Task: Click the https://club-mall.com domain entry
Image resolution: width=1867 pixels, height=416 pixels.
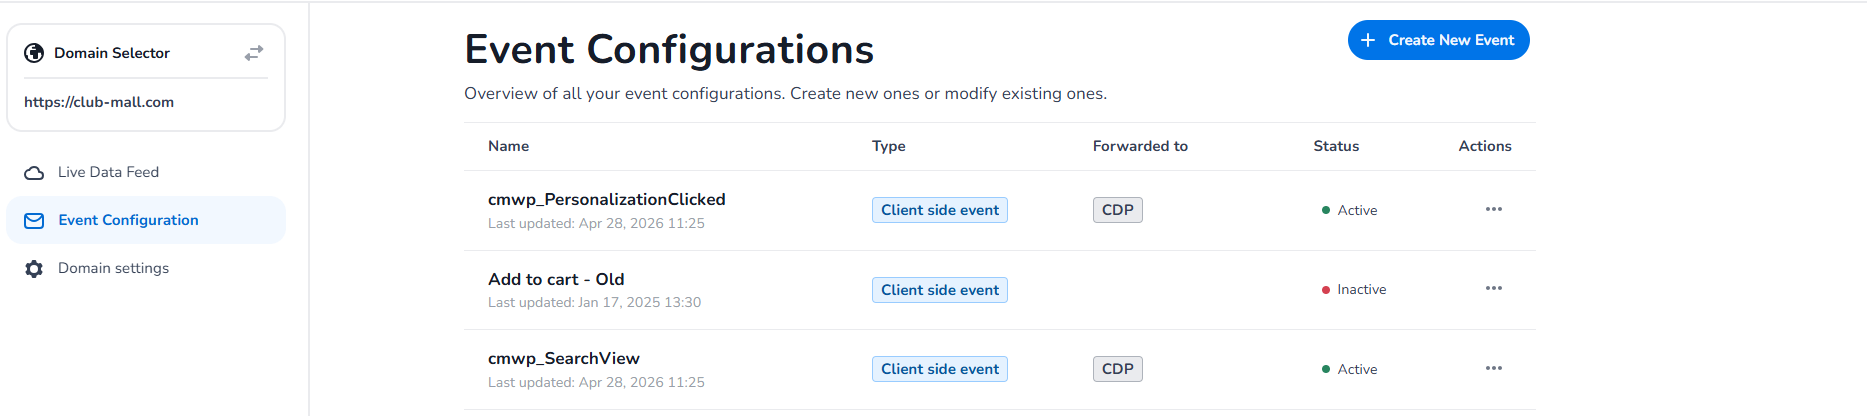Action: coord(99,102)
